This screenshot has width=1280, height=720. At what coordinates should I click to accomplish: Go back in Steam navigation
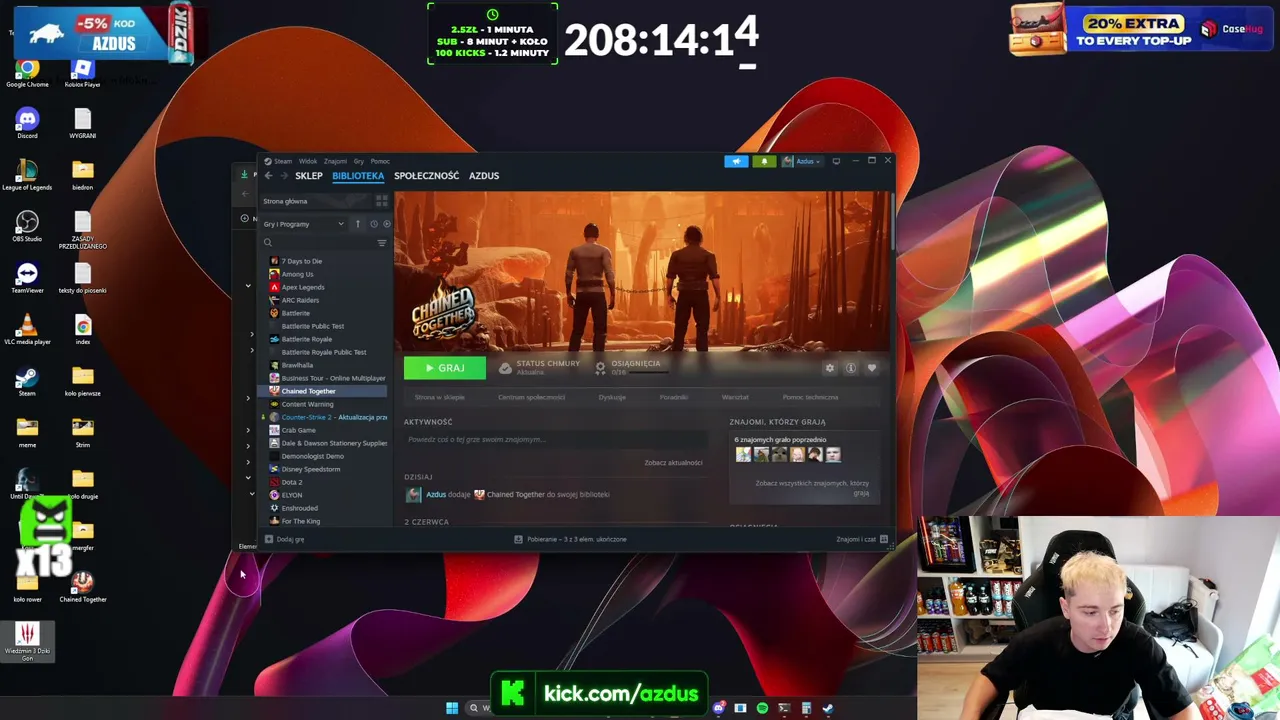[x=268, y=176]
